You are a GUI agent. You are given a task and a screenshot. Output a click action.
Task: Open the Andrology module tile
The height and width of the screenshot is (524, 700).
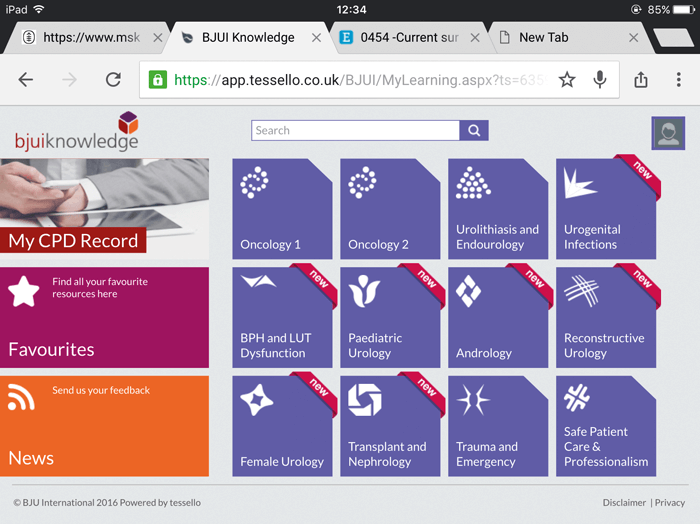pos(498,317)
